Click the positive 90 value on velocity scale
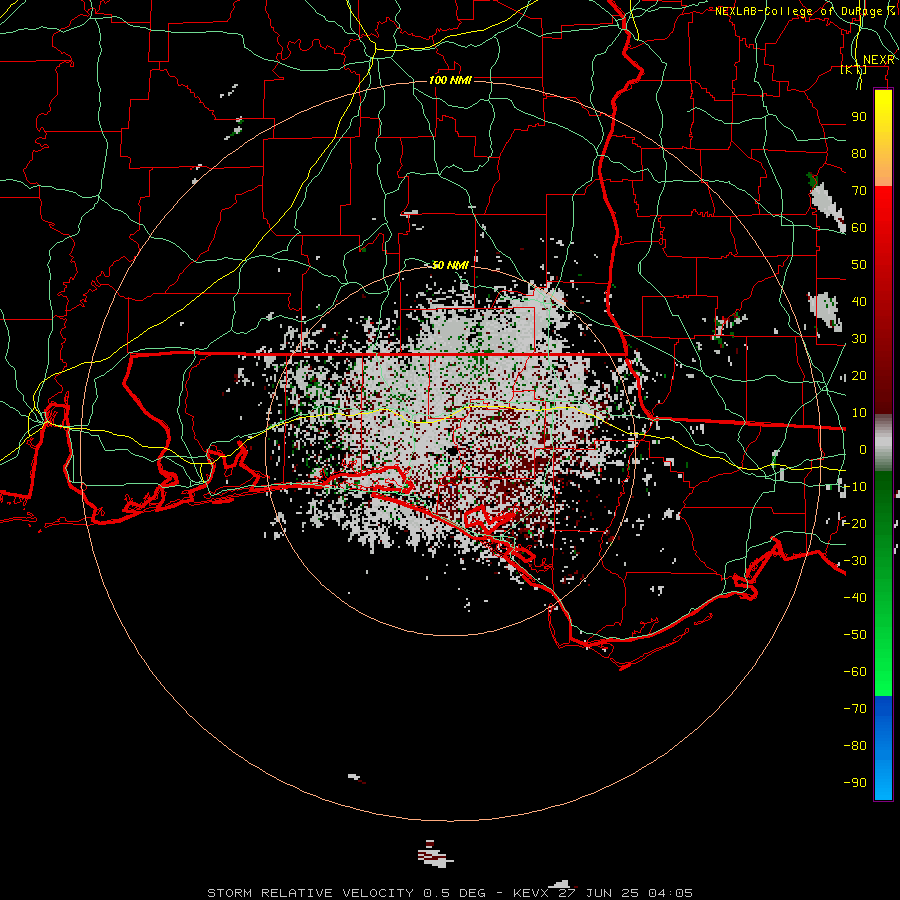Viewport: 900px width, 900px height. pyautogui.click(x=859, y=117)
